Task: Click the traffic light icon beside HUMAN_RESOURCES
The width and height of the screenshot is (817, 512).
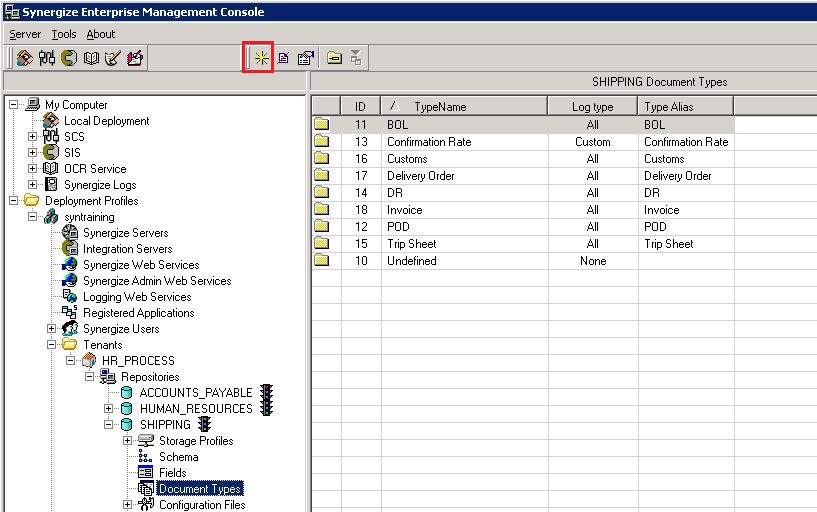Action: tap(267, 408)
